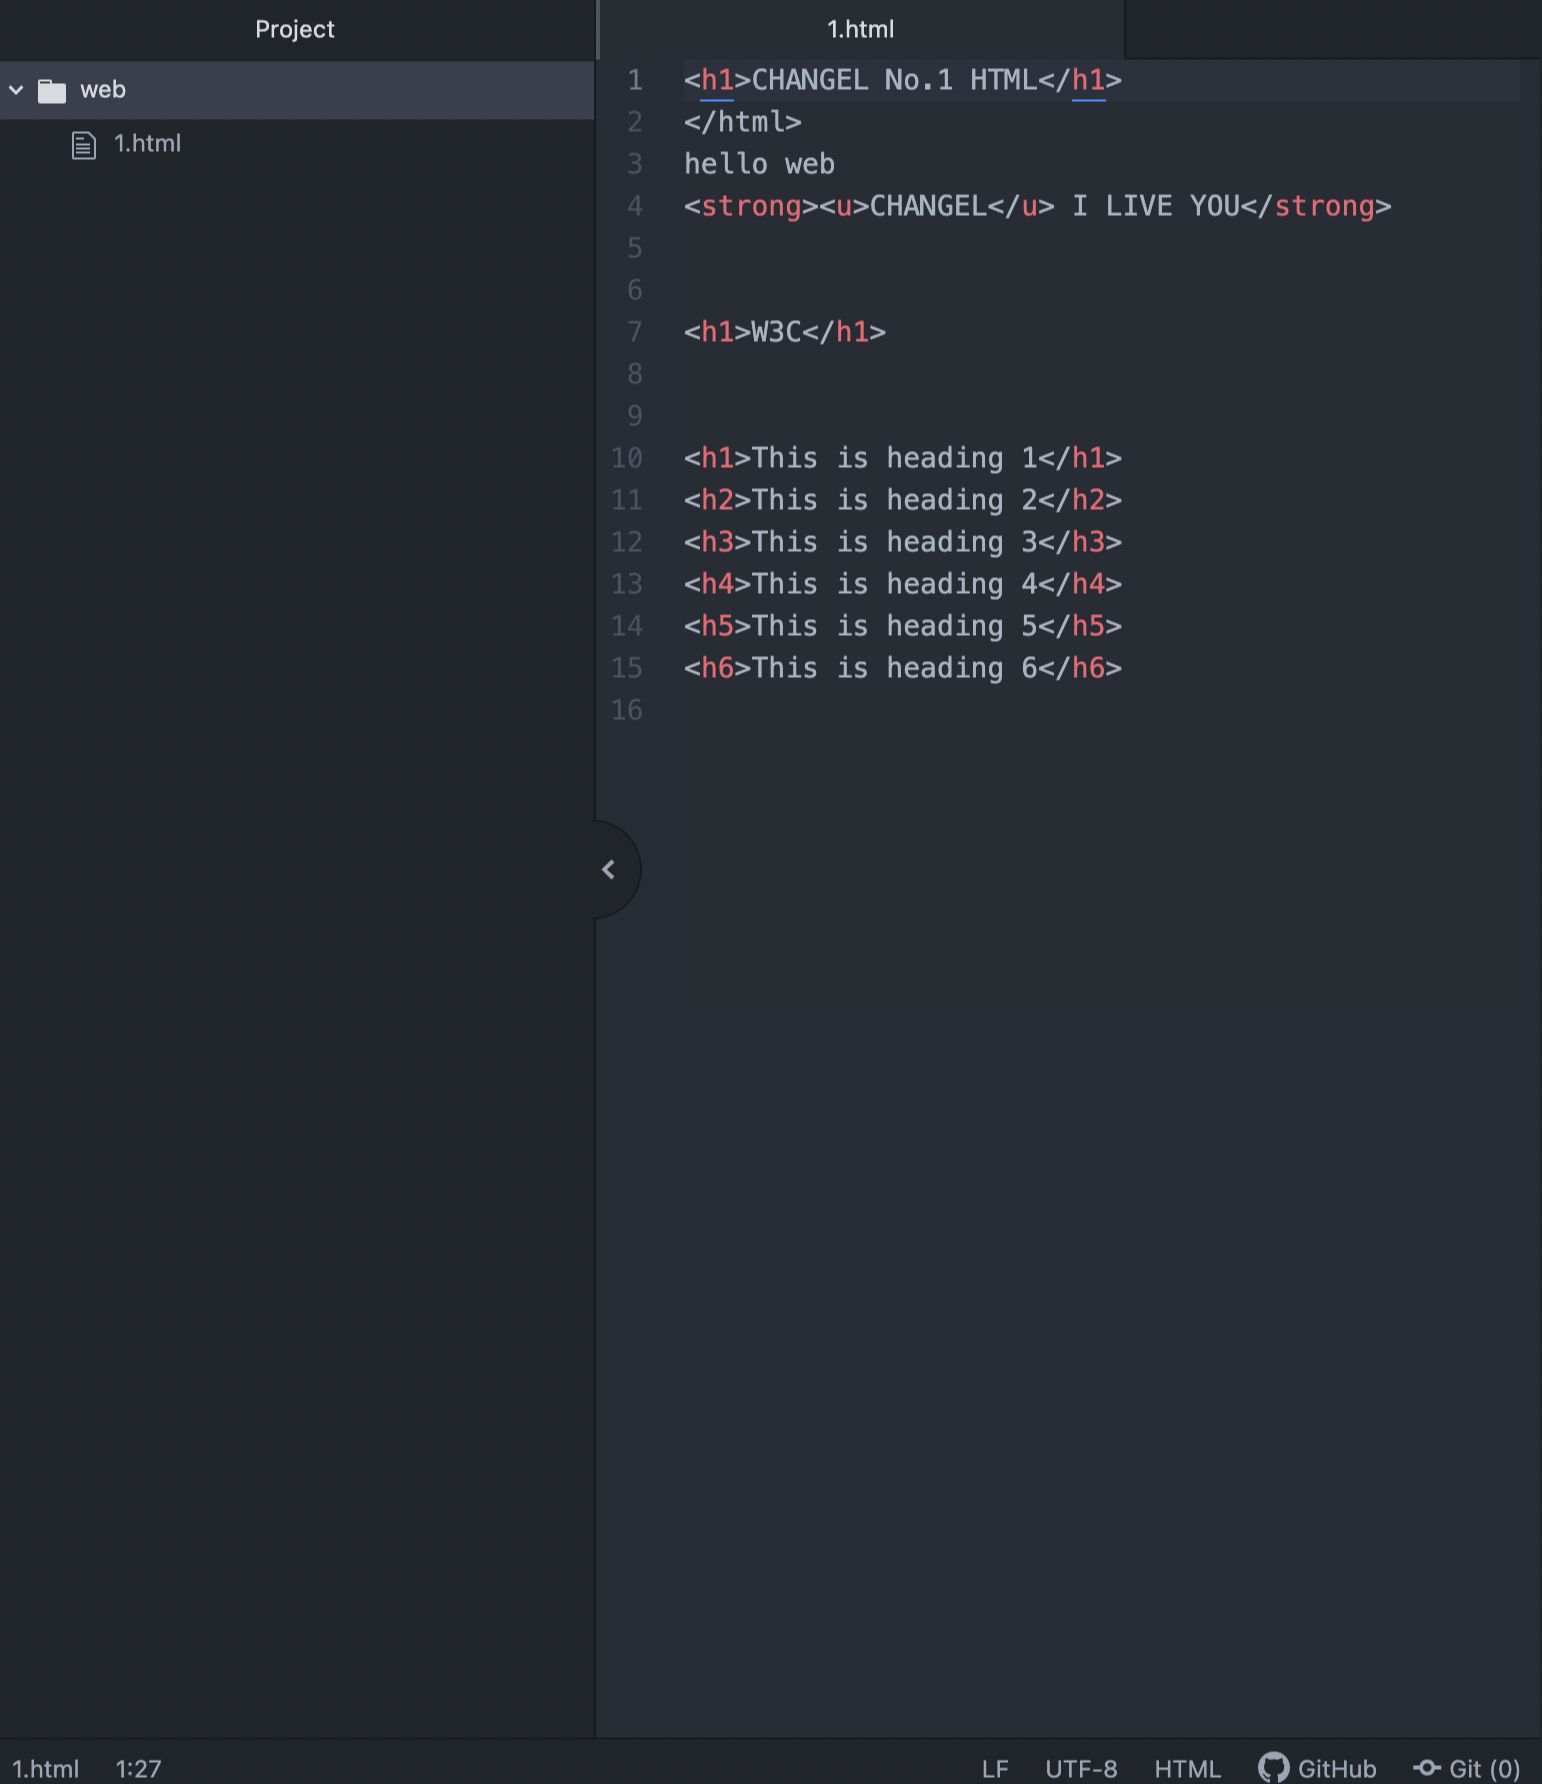Change line ending via LF selector
The image size is (1542, 1784).
995,1768
